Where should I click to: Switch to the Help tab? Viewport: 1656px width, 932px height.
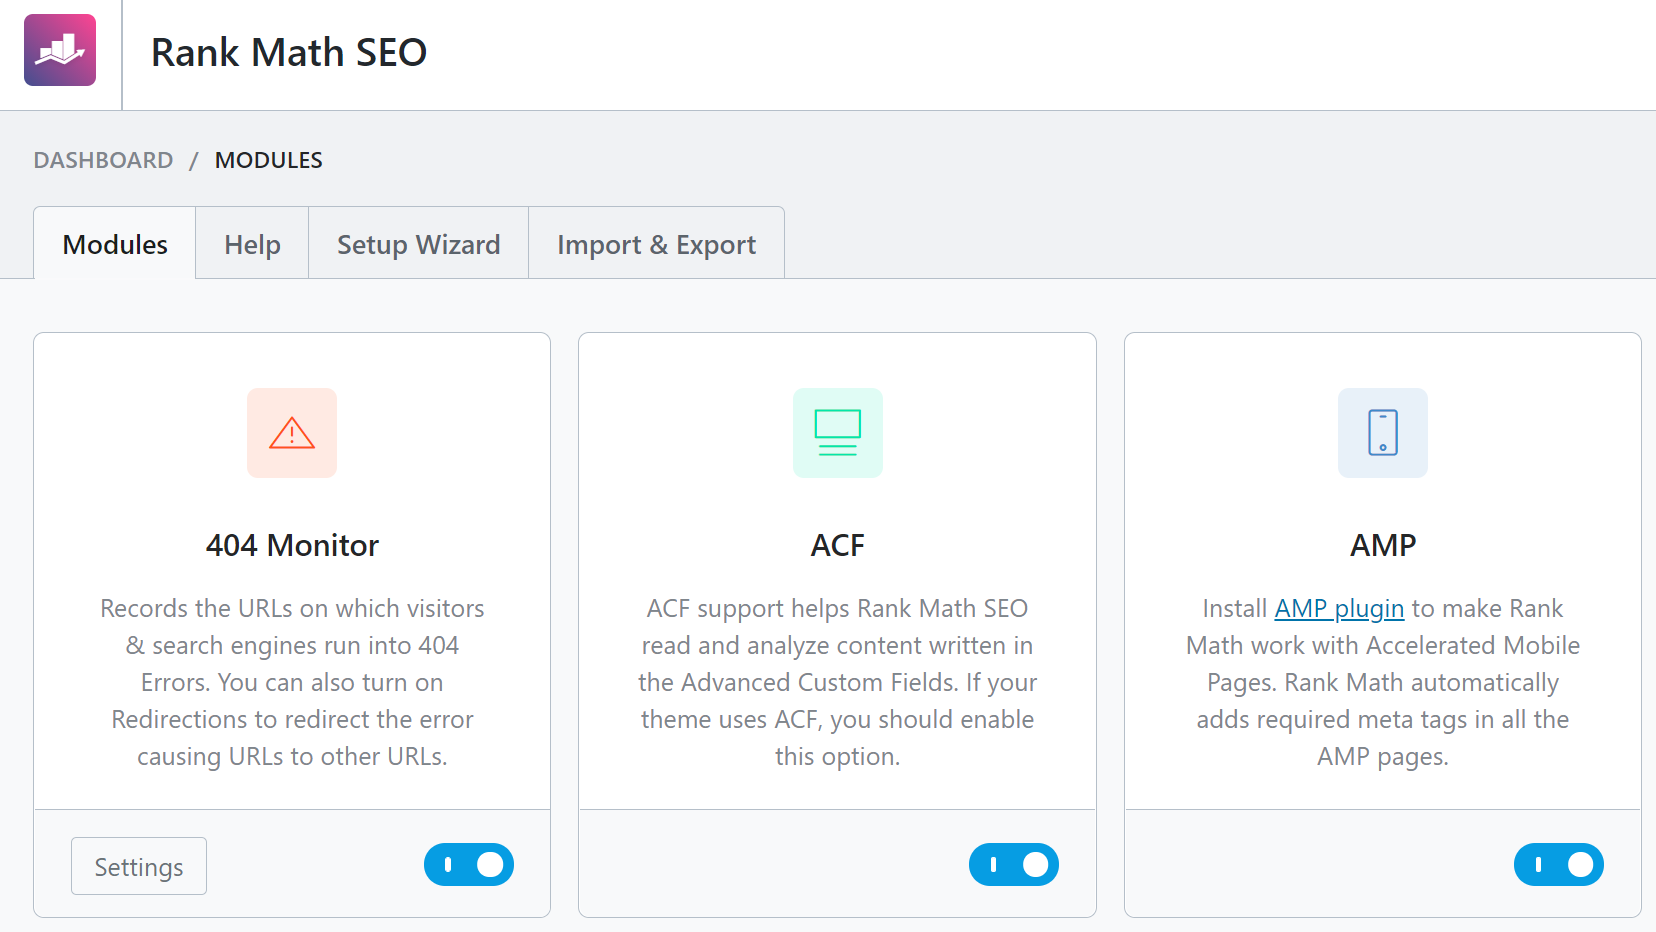click(x=251, y=243)
